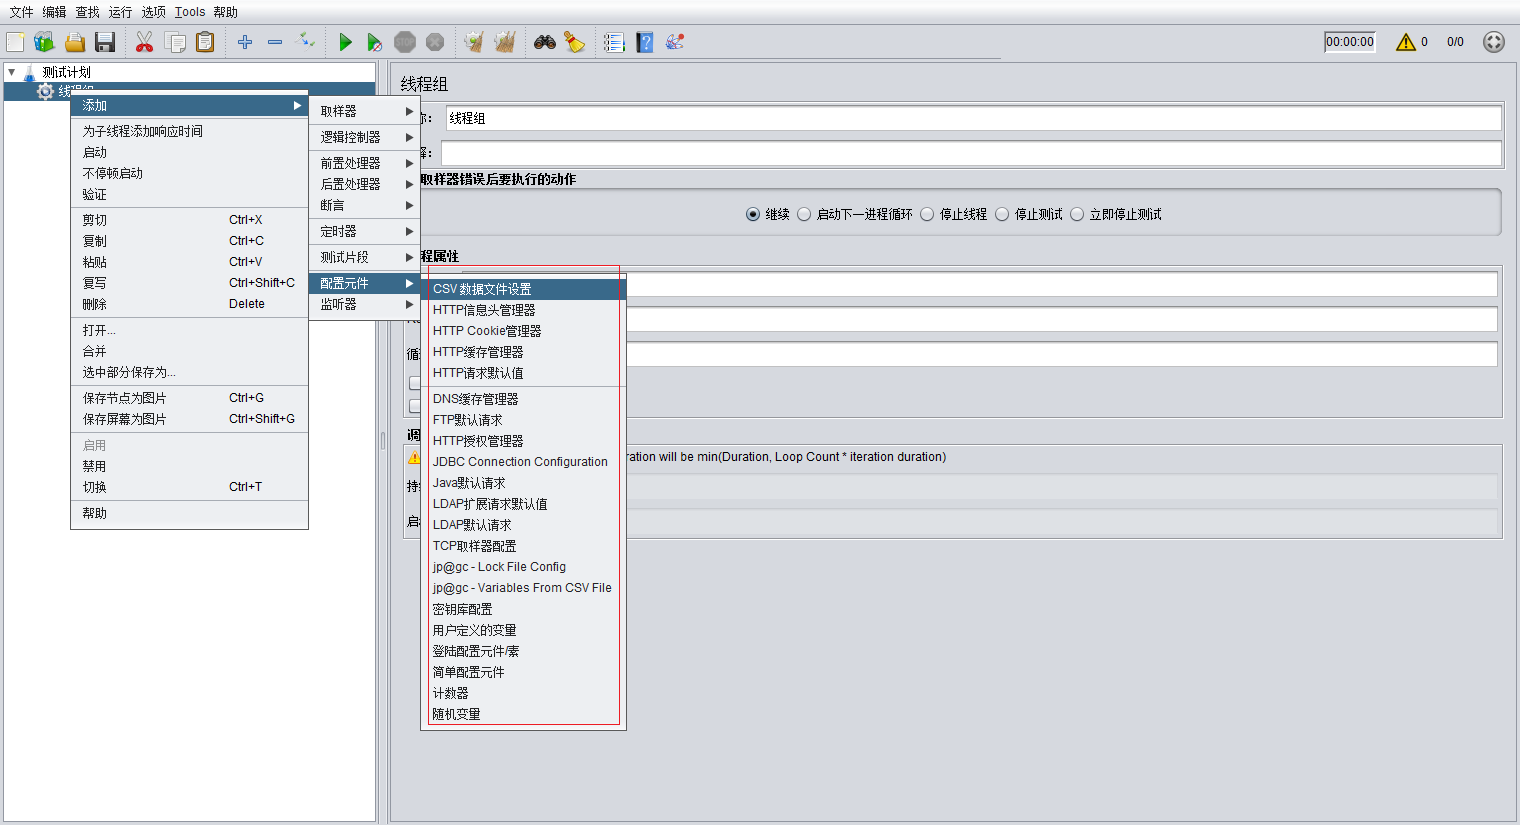
Task: Click the Save floppy disk icon
Action: click(105, 42)
